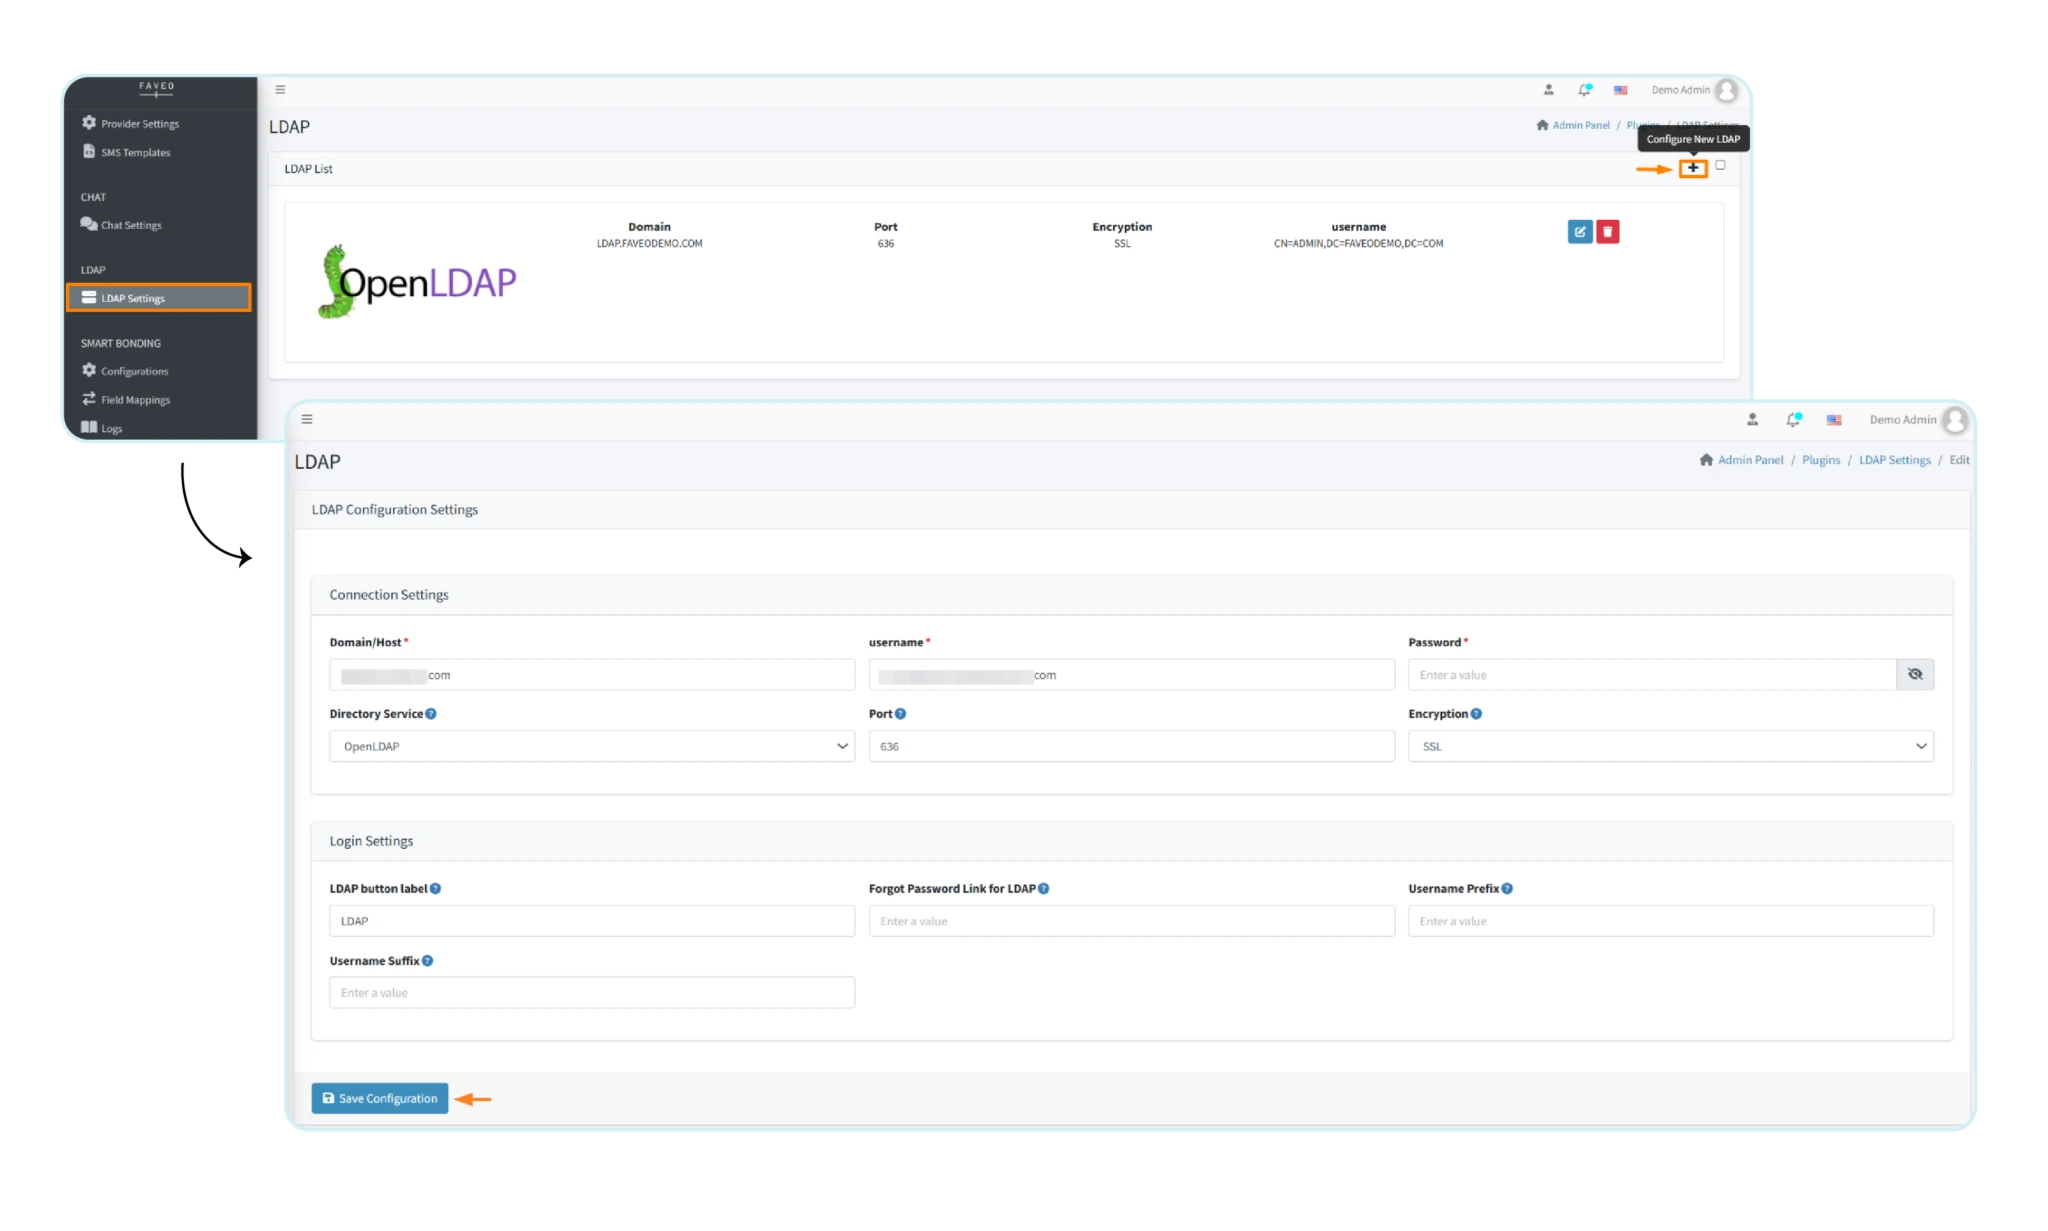This screenshot has height=1231, width=2048.
Task: Click Forgot Password Link for LDAP field
Action: pyautogui.click(x=1131, y=921)
